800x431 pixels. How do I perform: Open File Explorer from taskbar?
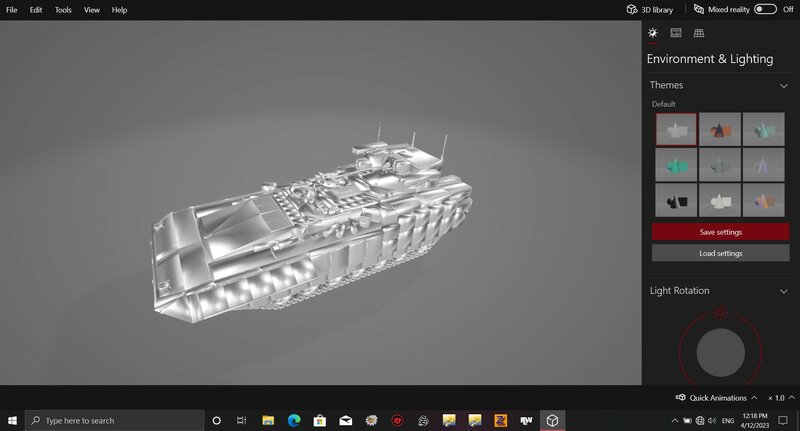click(268, 421)
